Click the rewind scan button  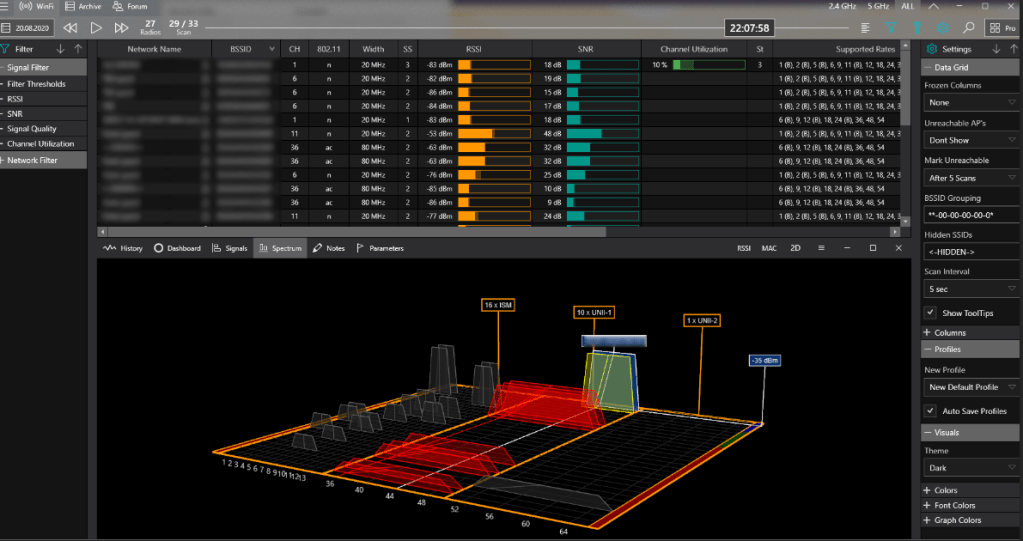click(x=70, y=28)
